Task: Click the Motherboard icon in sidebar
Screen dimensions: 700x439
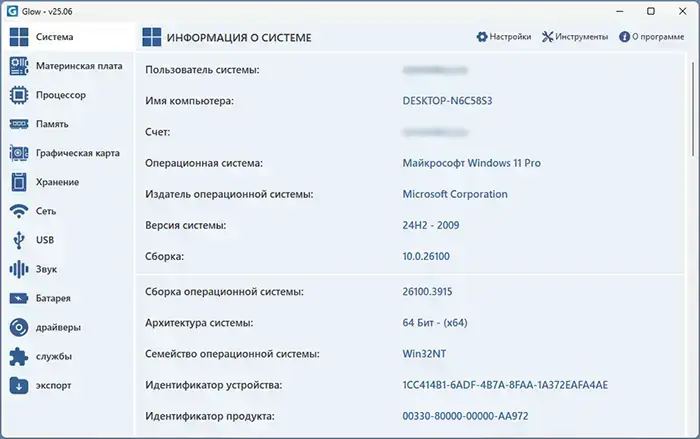Action: (x=18, y=66)
